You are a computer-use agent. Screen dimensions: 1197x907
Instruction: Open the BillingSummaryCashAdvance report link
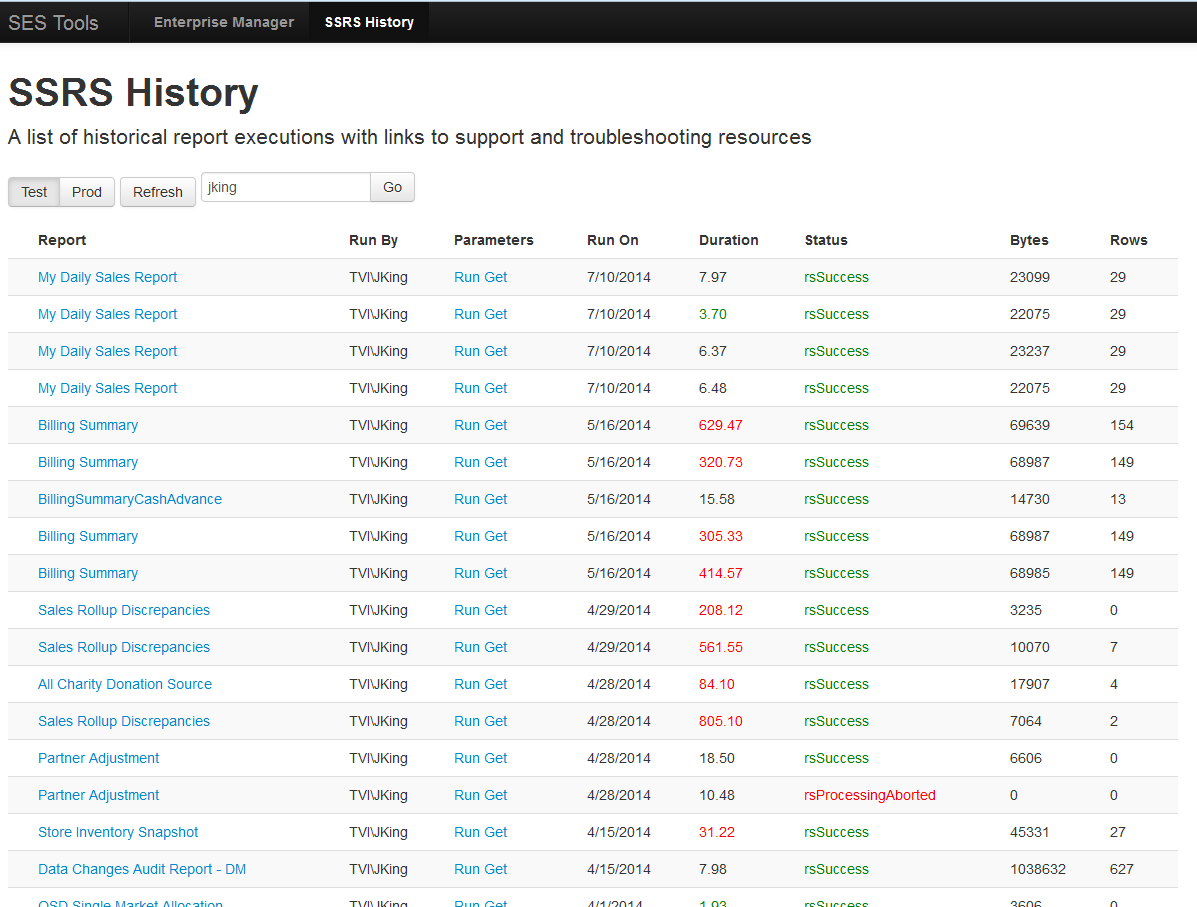point(130,499)
